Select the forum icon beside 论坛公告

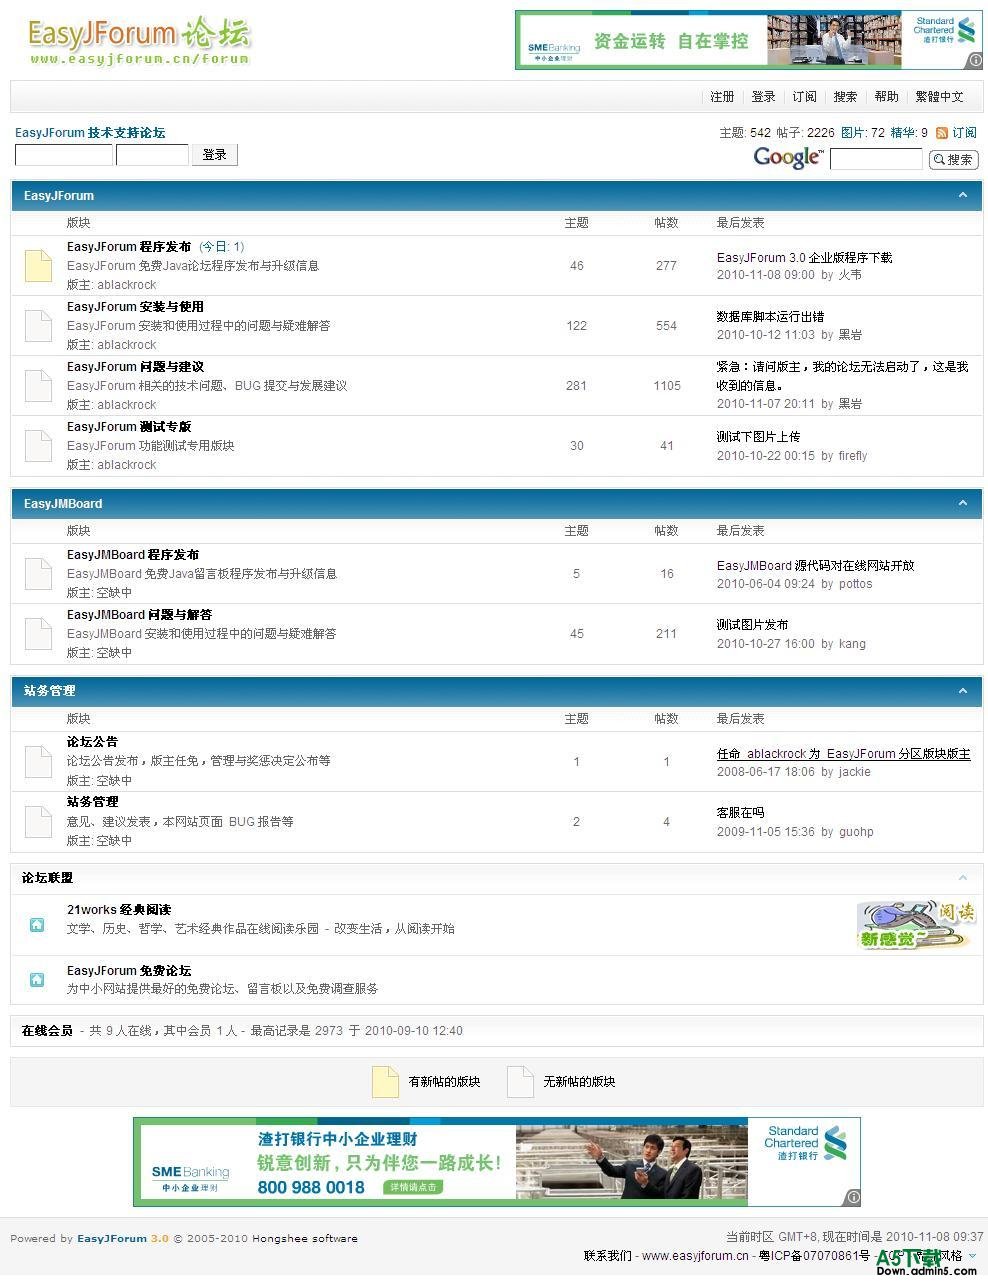pyautogui.click(x=38, y=761)
